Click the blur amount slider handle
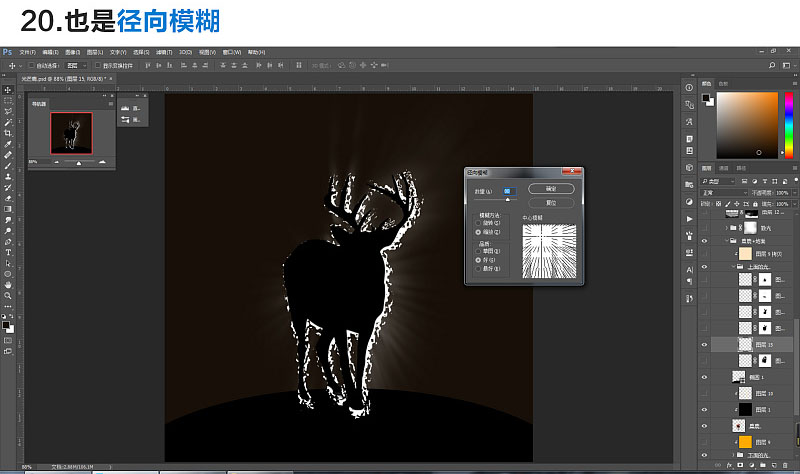The width and height of the screenshot is (800, 474). tap(508, 199)
